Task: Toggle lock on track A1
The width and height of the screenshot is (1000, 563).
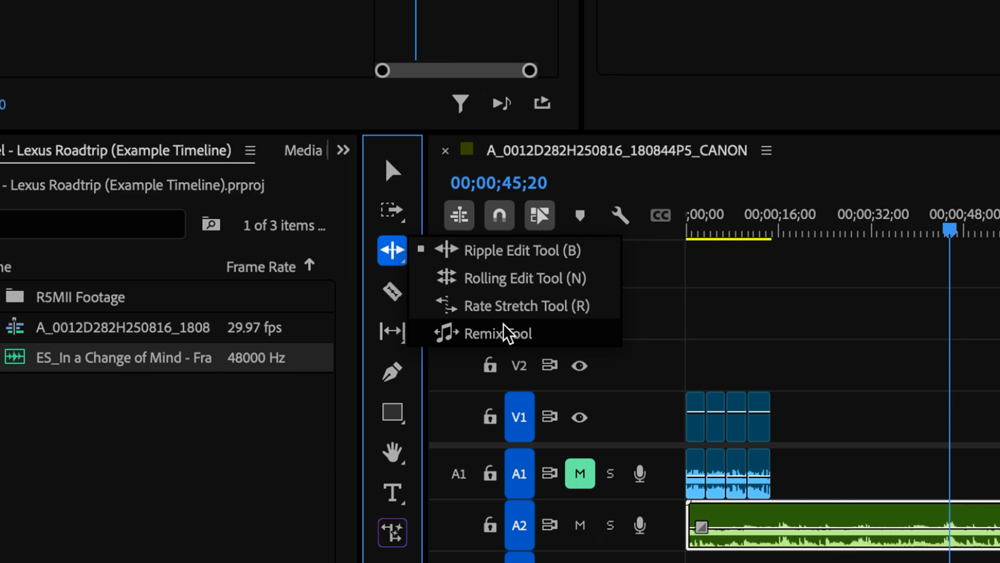Action: (x=490, y=473)
